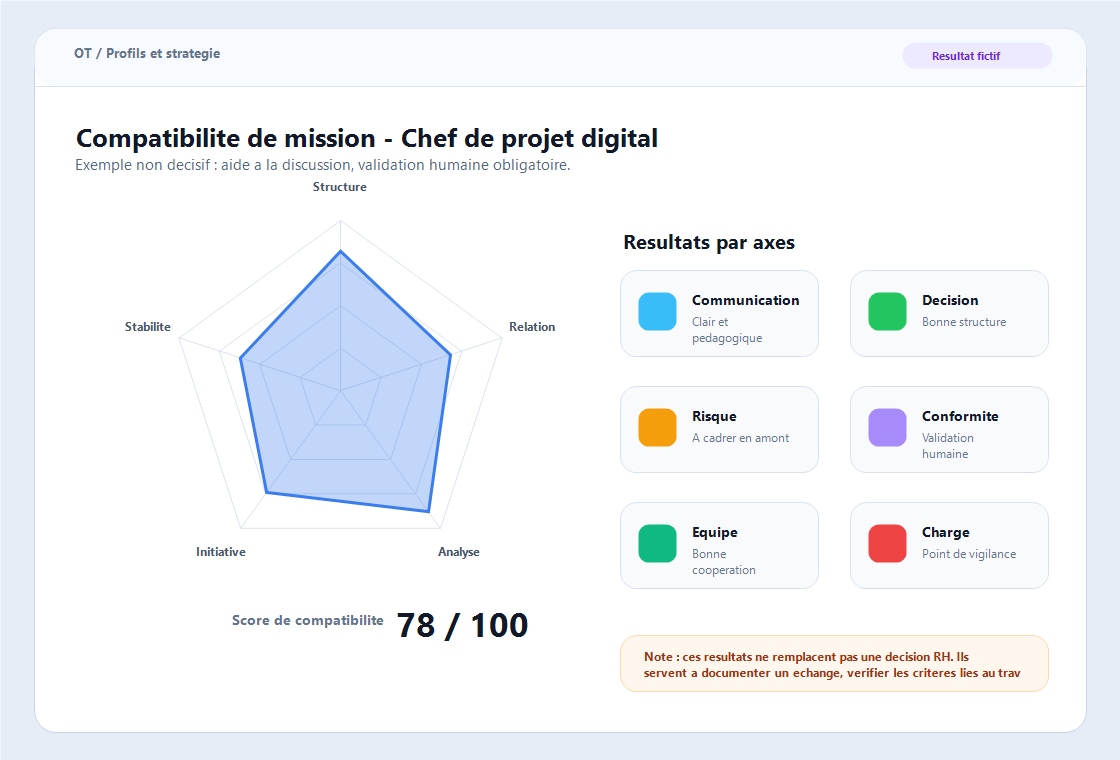This screenshot has width=1120, height=760.
Task: Click the Score de compatibilite label
Action: click(308, 620)
